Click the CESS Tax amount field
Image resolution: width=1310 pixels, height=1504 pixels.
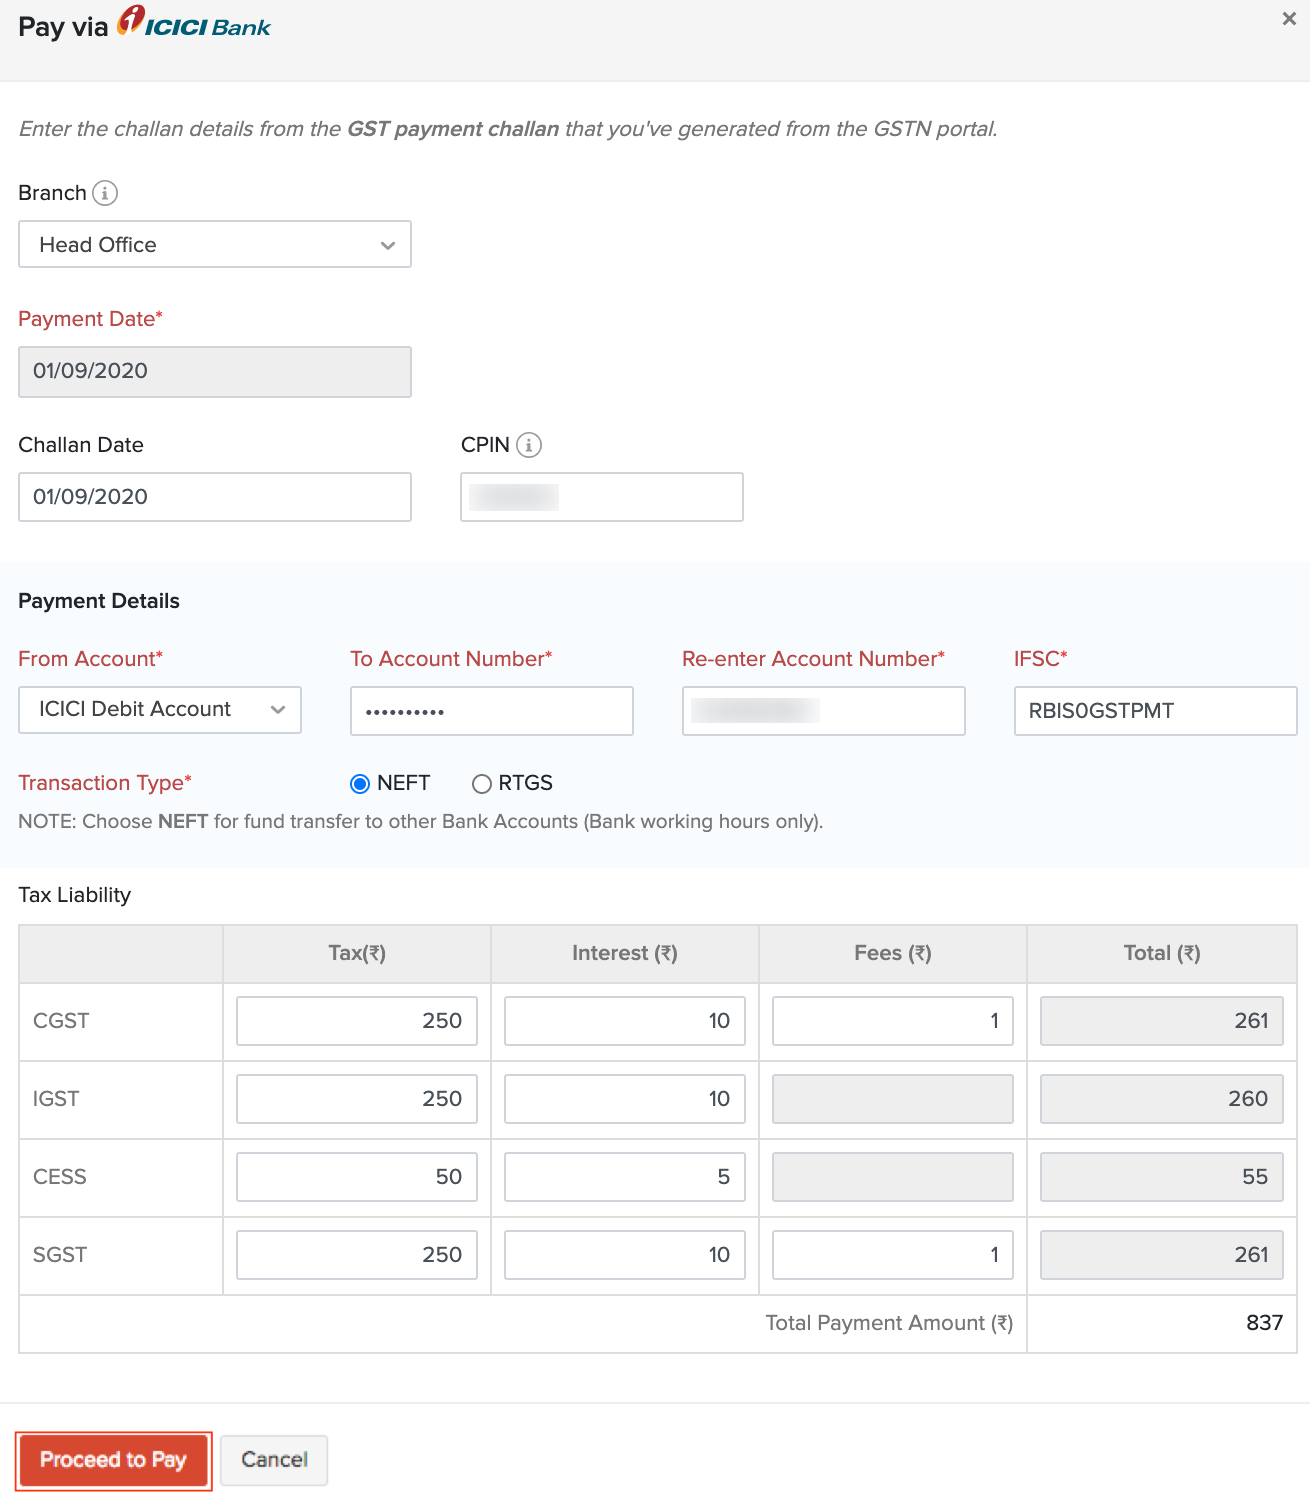357,1177
